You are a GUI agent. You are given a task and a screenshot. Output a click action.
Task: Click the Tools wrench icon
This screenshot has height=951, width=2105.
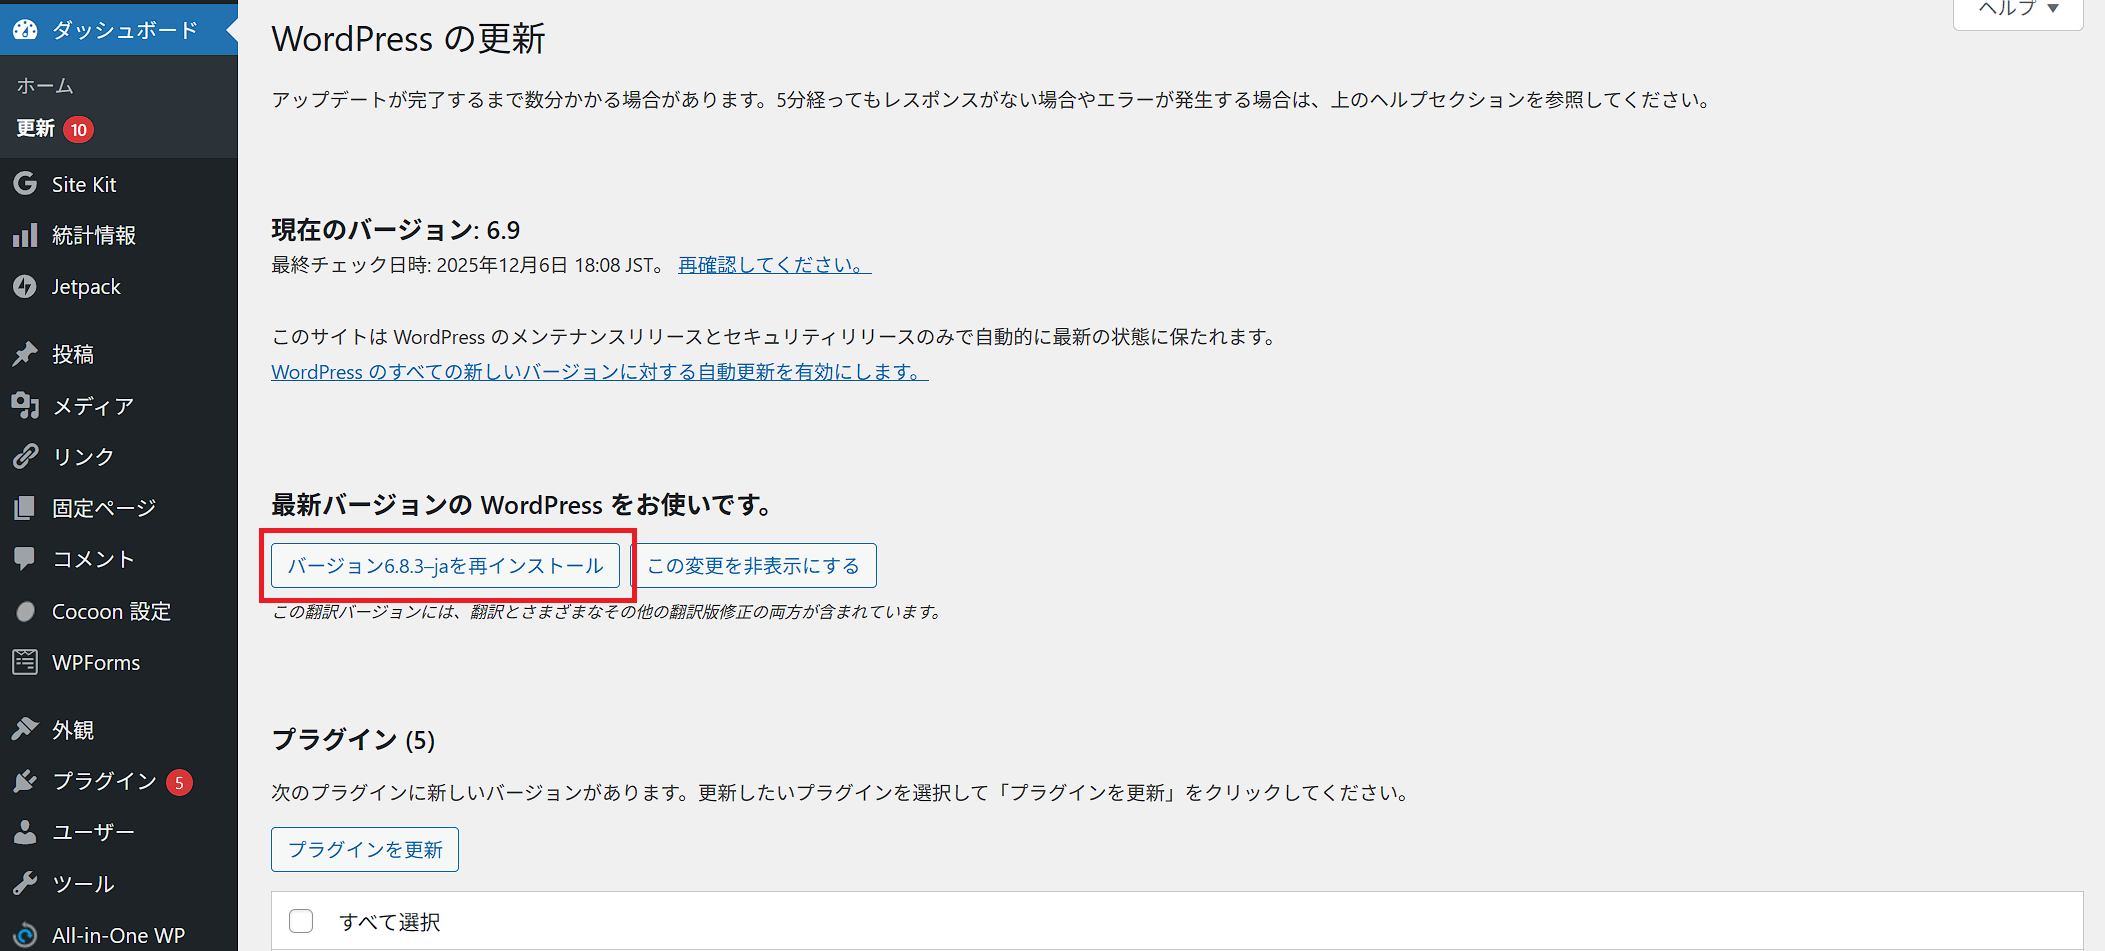(x=25, y=883)
